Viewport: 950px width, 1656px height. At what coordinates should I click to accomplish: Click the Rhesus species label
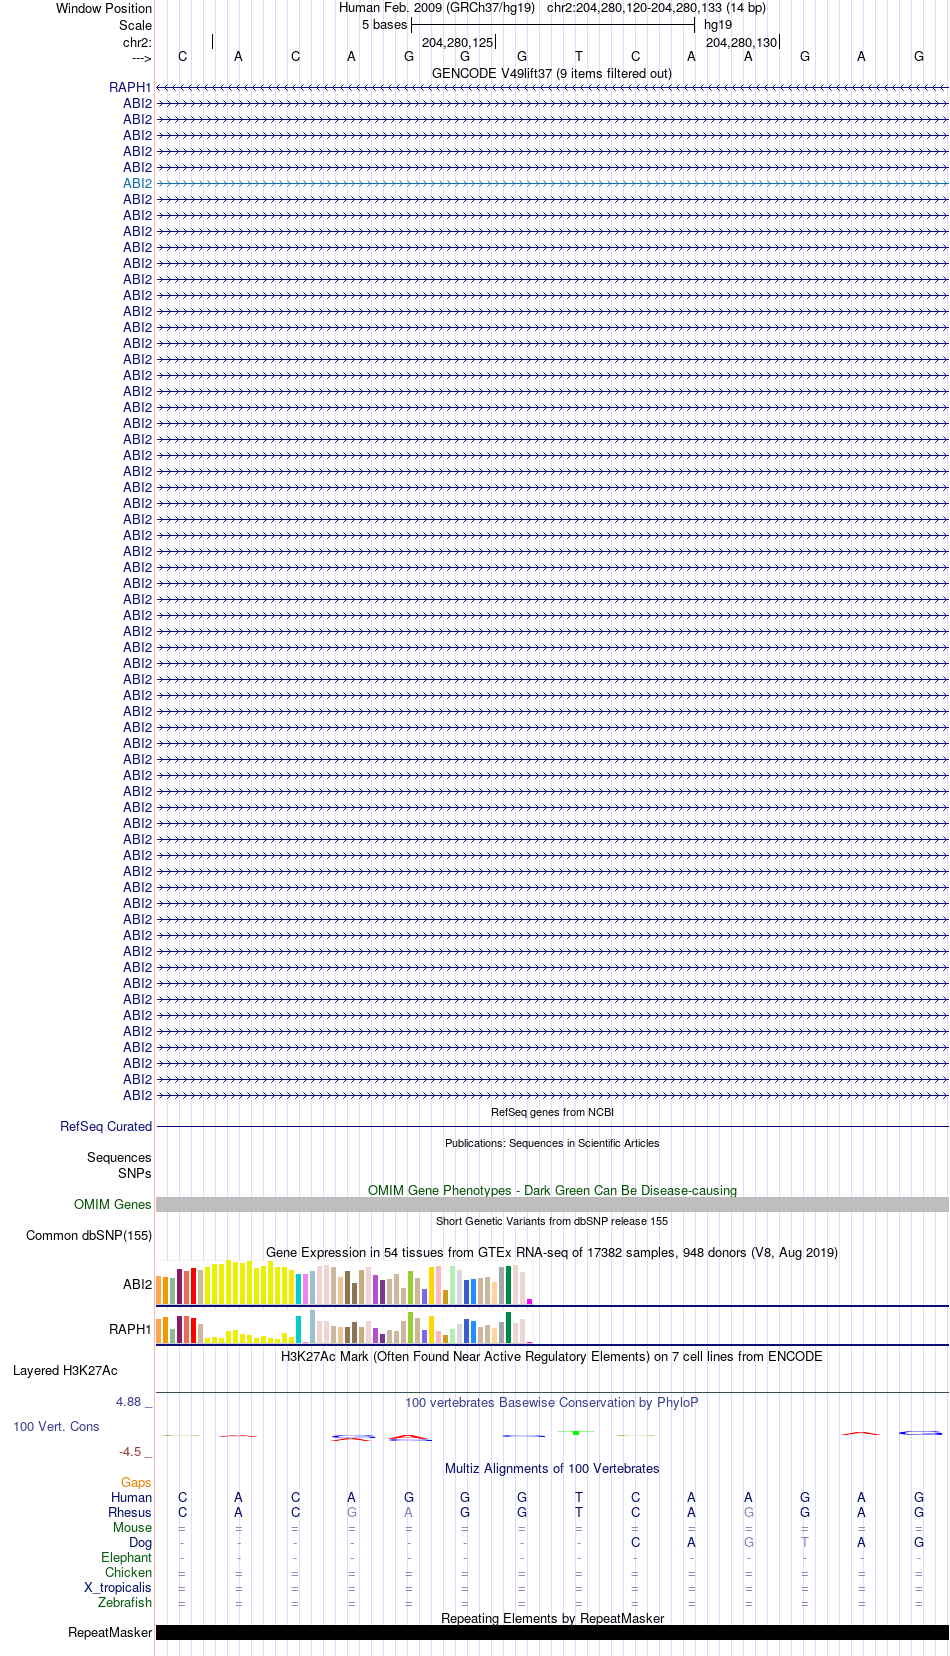tap(130, 1512)
